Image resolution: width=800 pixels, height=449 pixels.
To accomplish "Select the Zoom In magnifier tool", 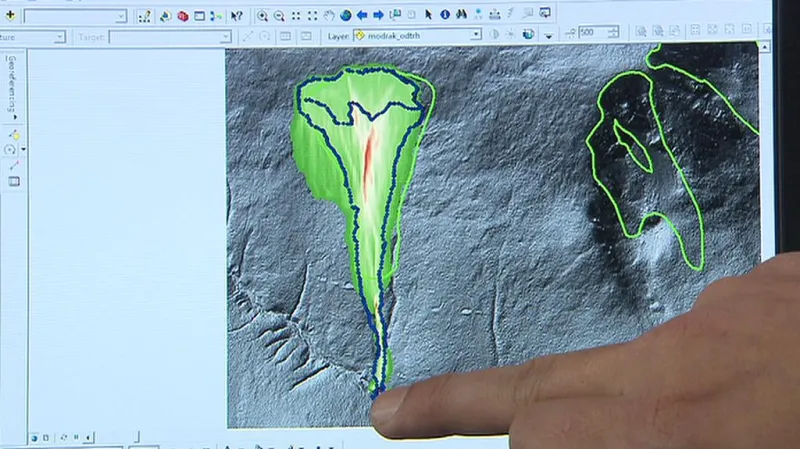I will point(262,16).
